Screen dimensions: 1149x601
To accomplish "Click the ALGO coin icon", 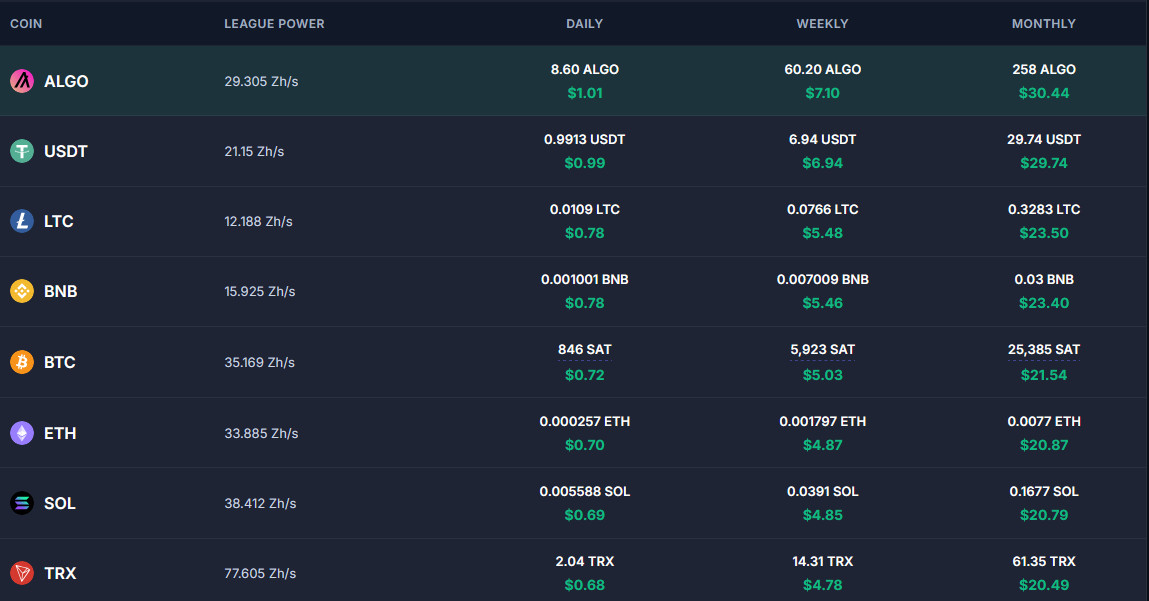I will [x=22, y=81].
